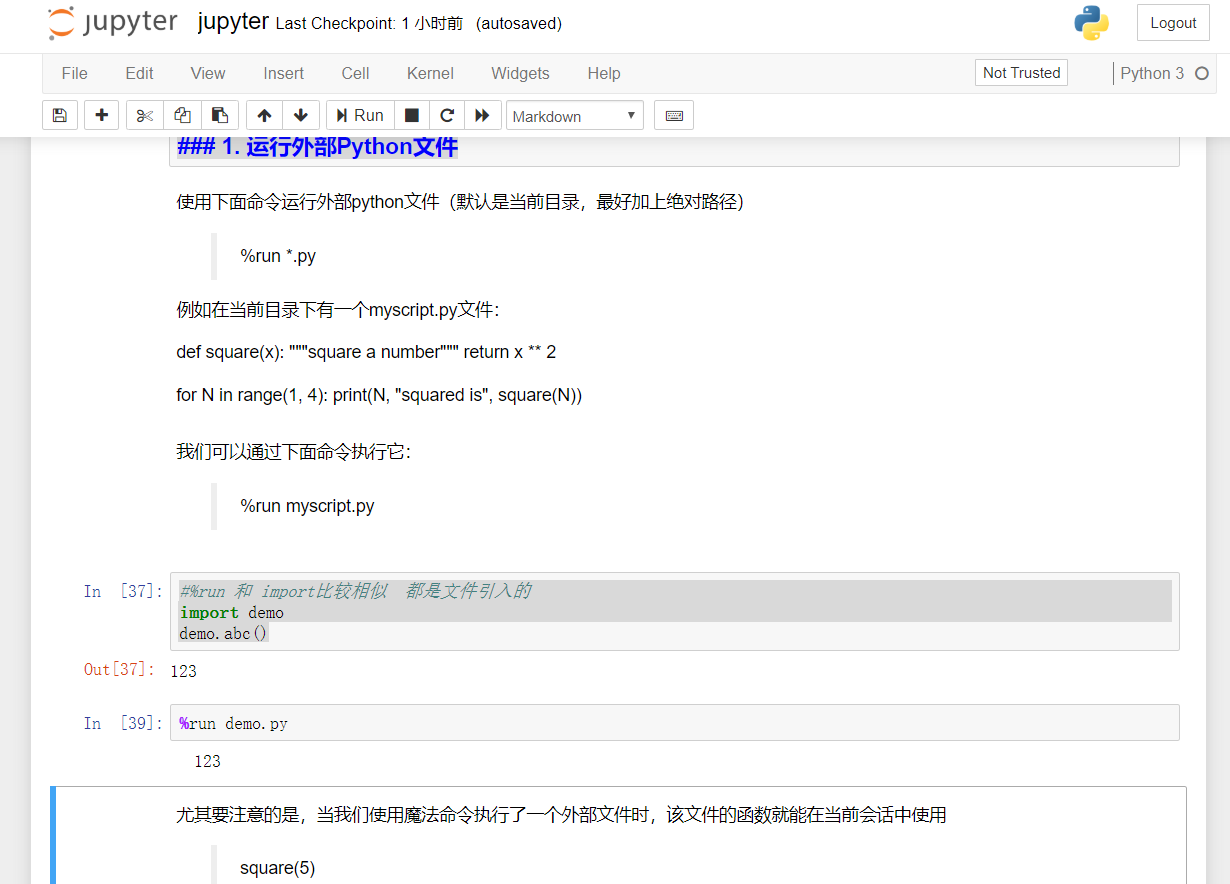The height and width of the screenshot is (884, 1230).
Task: Click the def square(x) text line
Action: [366, 352]
